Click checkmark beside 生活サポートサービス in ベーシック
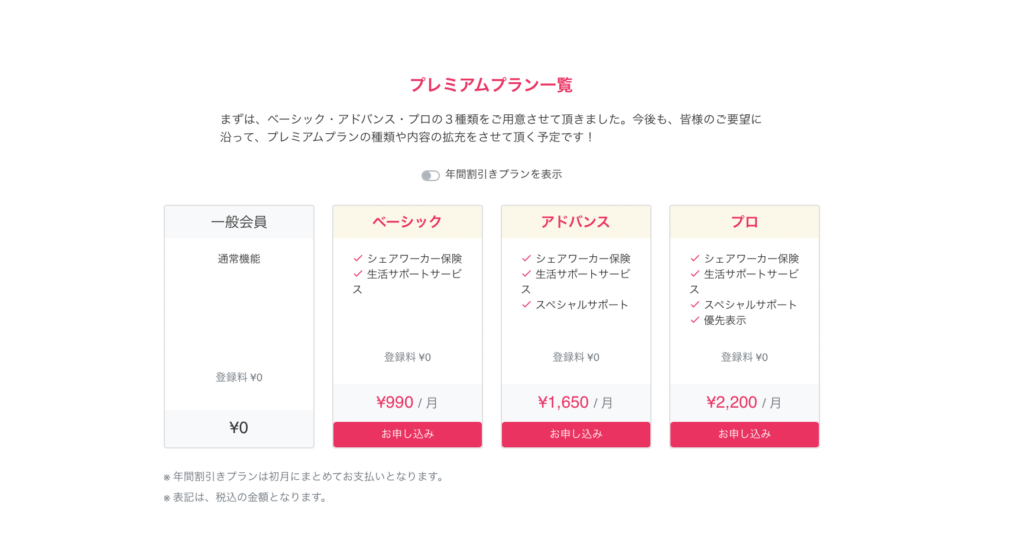The height and width of the screenshot is (555, 1024). (x=358, y=274)
